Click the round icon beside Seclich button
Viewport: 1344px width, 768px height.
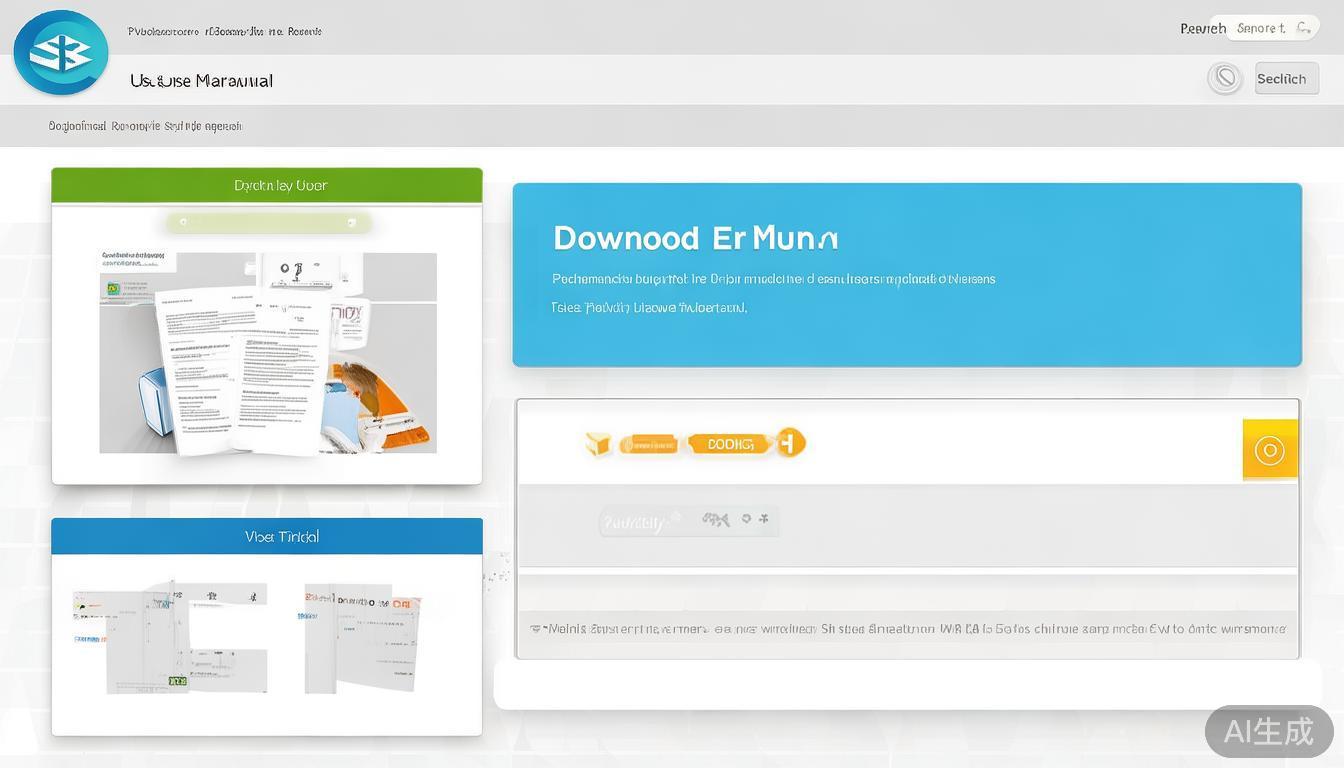(1224, 78)
